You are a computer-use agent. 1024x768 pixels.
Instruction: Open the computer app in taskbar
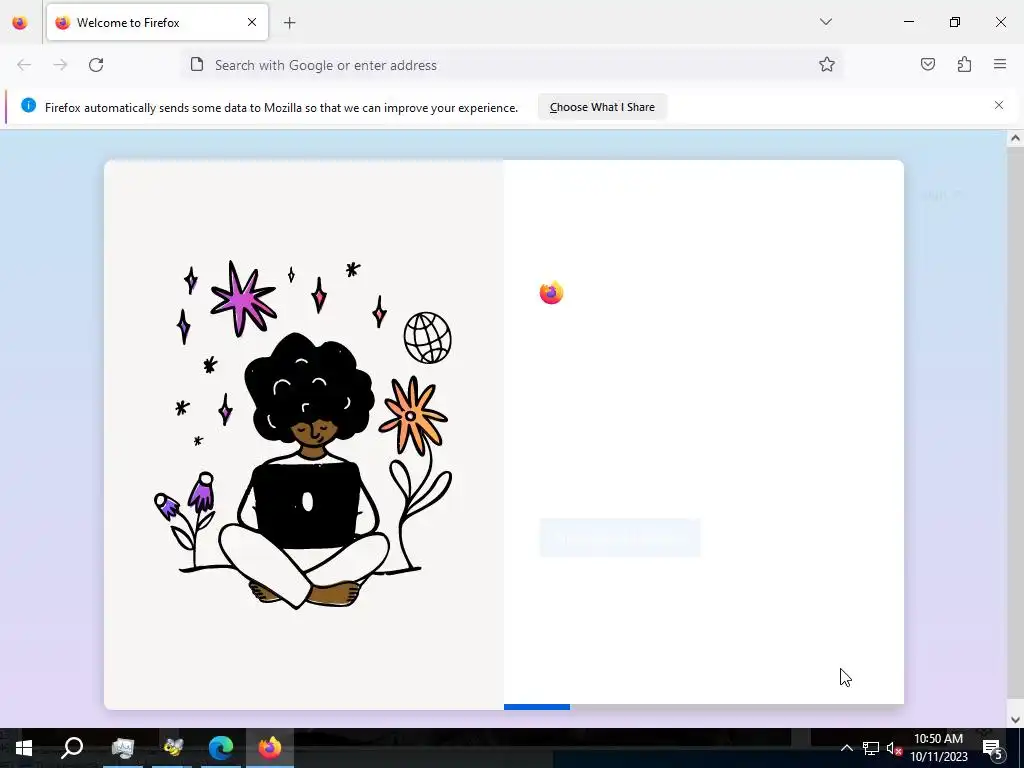[x=123, y=748]
